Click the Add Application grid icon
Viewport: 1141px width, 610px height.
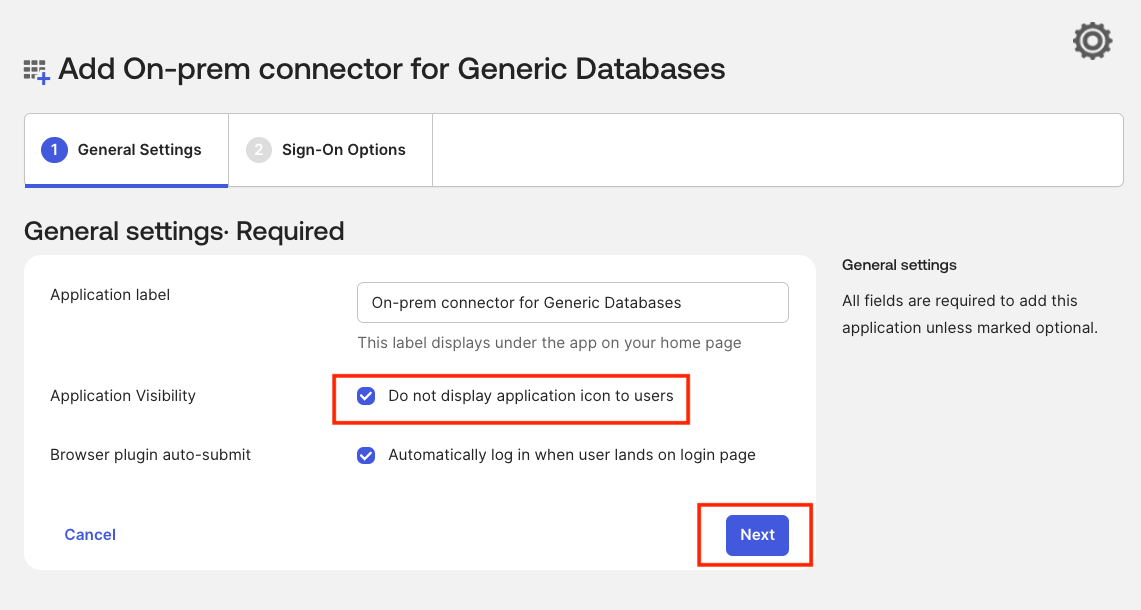click(x=33, y=69)
